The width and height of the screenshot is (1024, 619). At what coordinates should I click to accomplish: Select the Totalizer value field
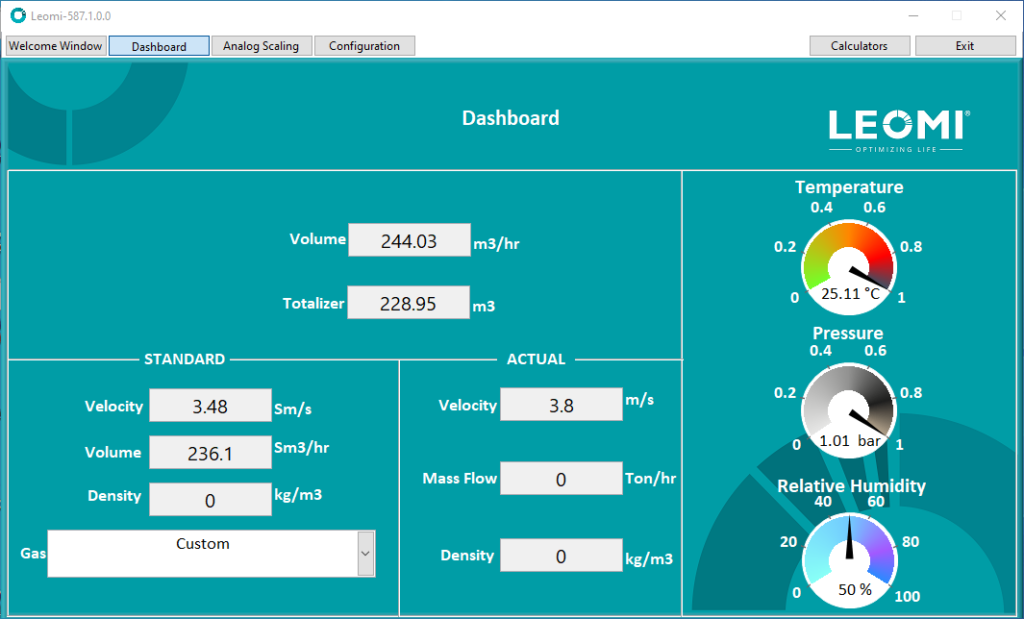[408, 303]
